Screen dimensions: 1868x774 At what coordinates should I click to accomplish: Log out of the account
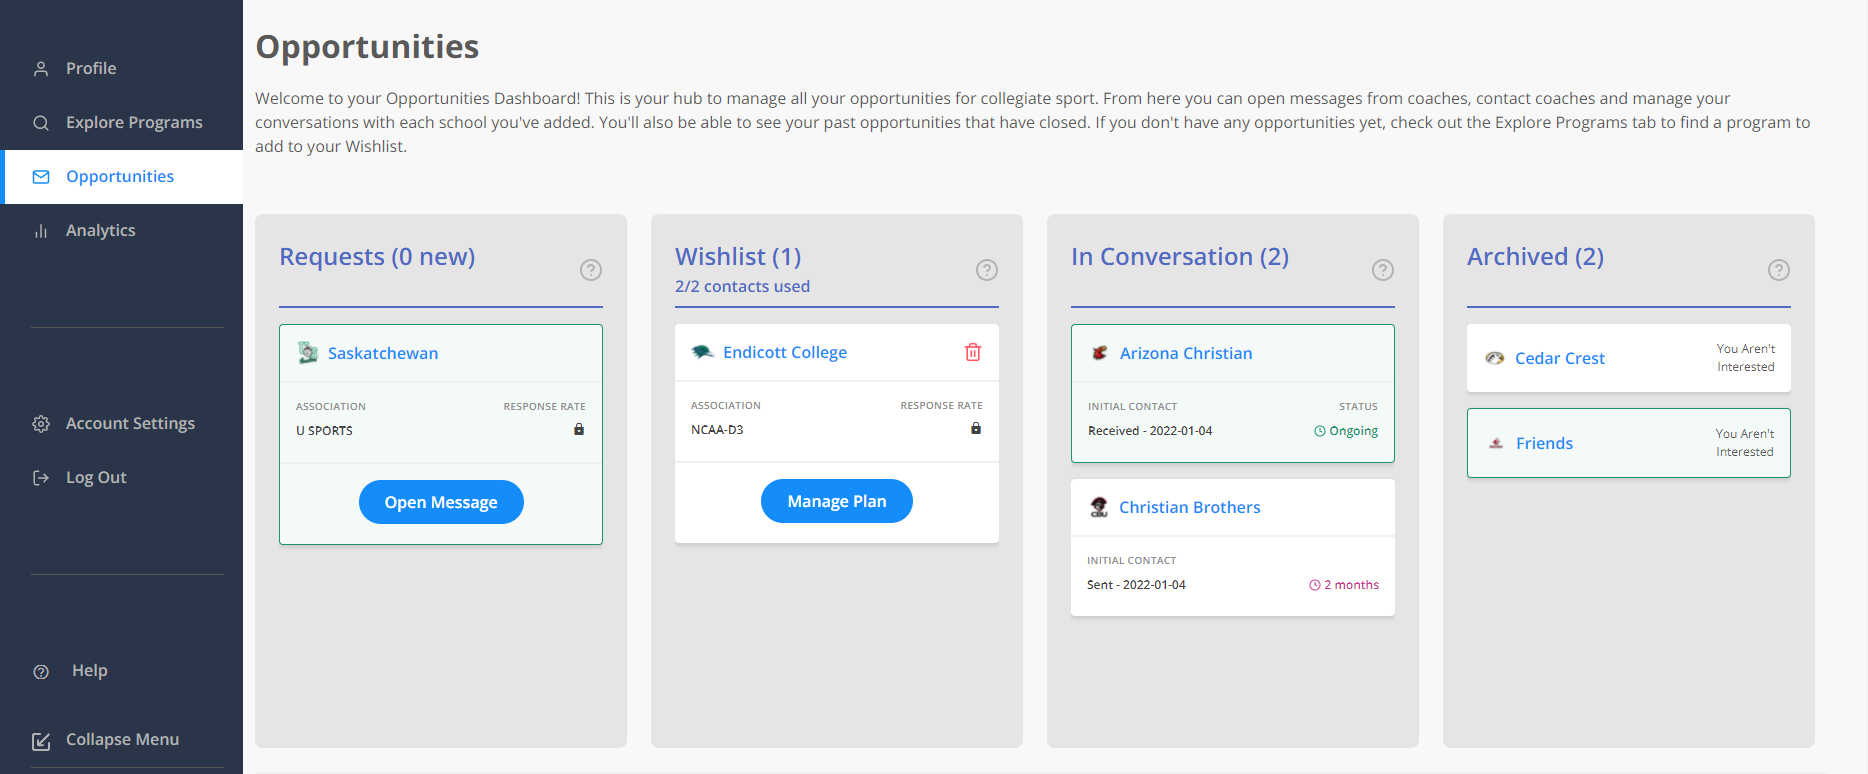tap(96, 477)
